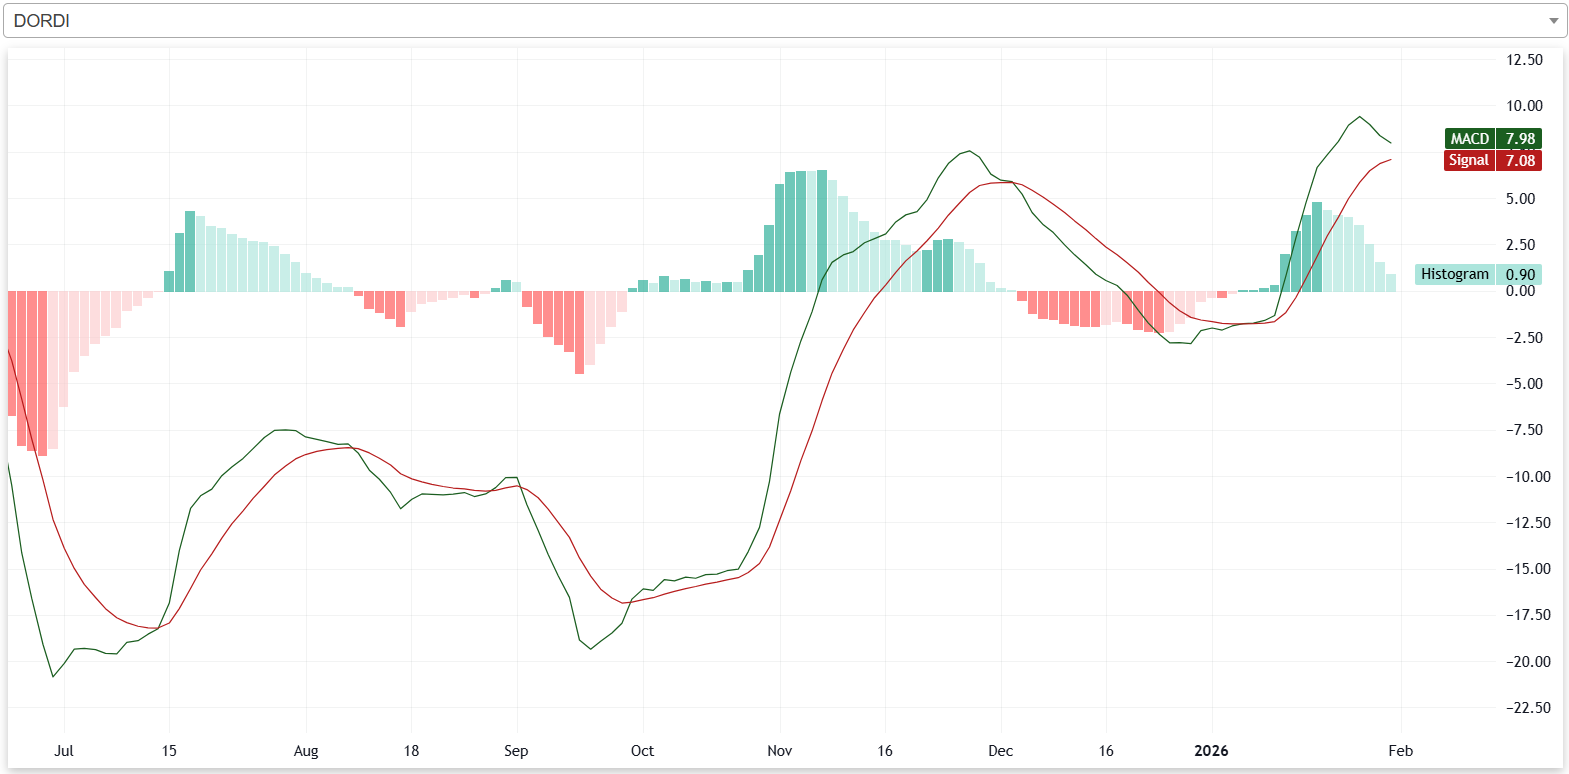1569x774 pixels.
Task: Click the green MACD series label
Action: [1469, 139]
